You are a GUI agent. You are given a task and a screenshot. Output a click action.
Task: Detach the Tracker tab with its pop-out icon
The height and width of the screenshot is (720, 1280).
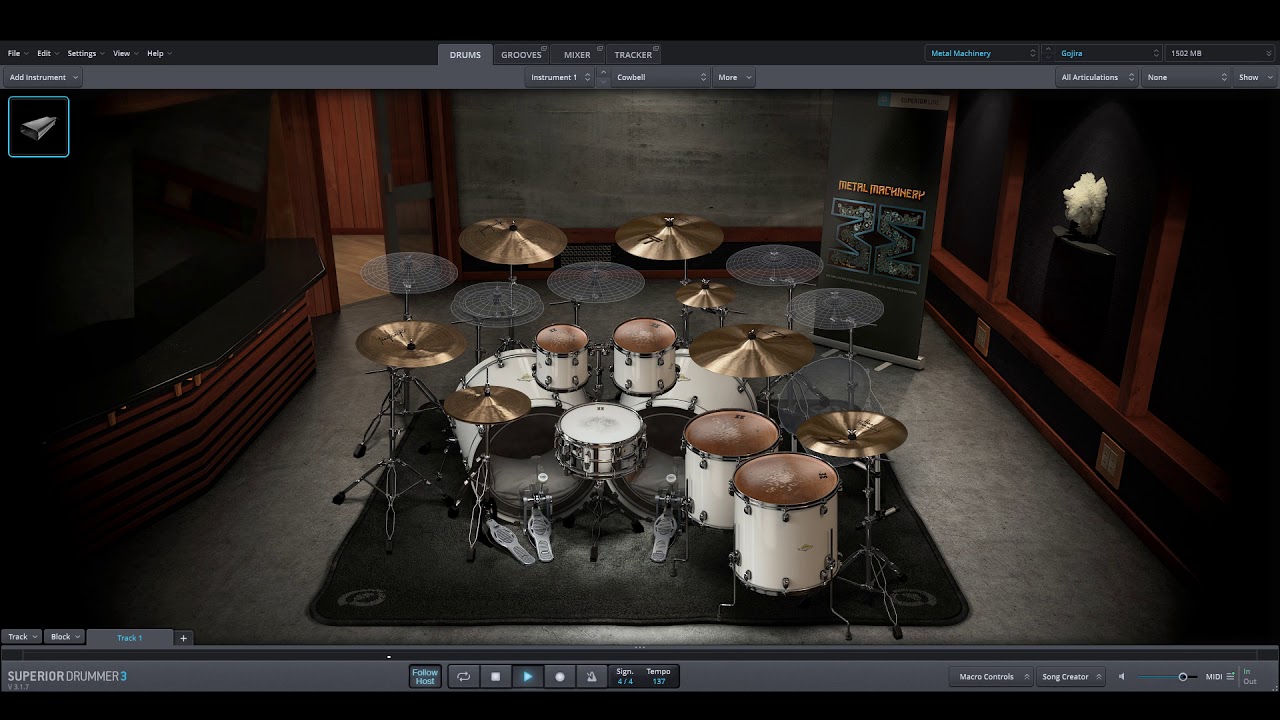pos(656,50)
